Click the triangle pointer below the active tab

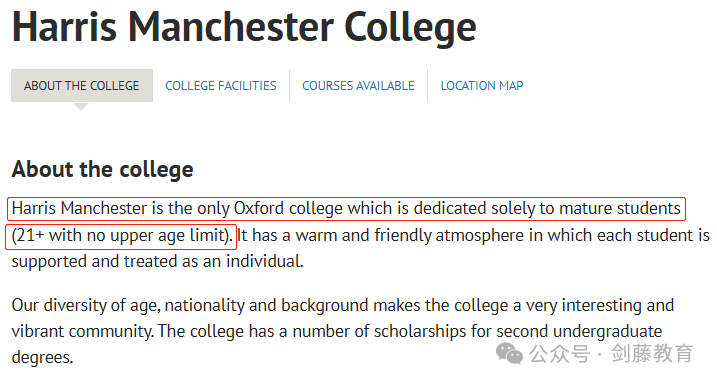pyautogui.click(x=81, y=106)
